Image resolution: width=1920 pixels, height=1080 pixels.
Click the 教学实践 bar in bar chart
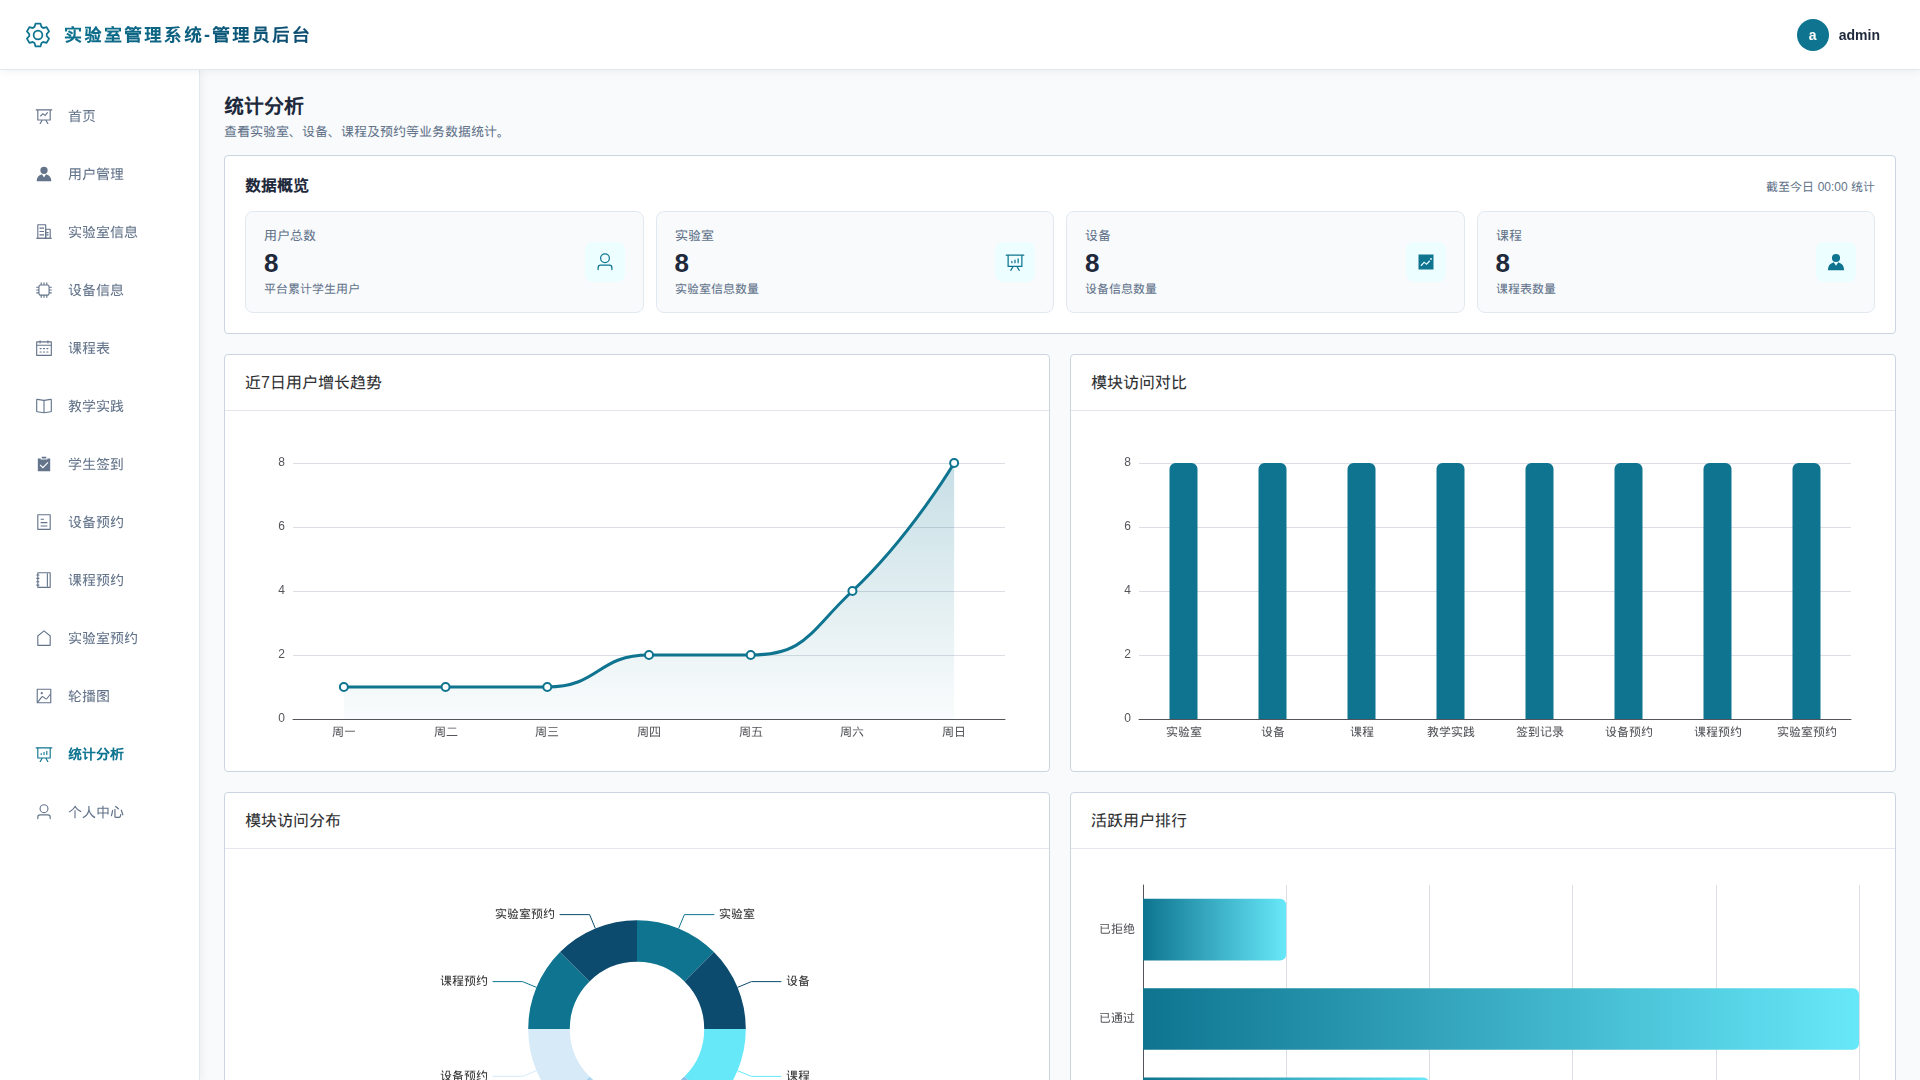[x=1450, y=591]
